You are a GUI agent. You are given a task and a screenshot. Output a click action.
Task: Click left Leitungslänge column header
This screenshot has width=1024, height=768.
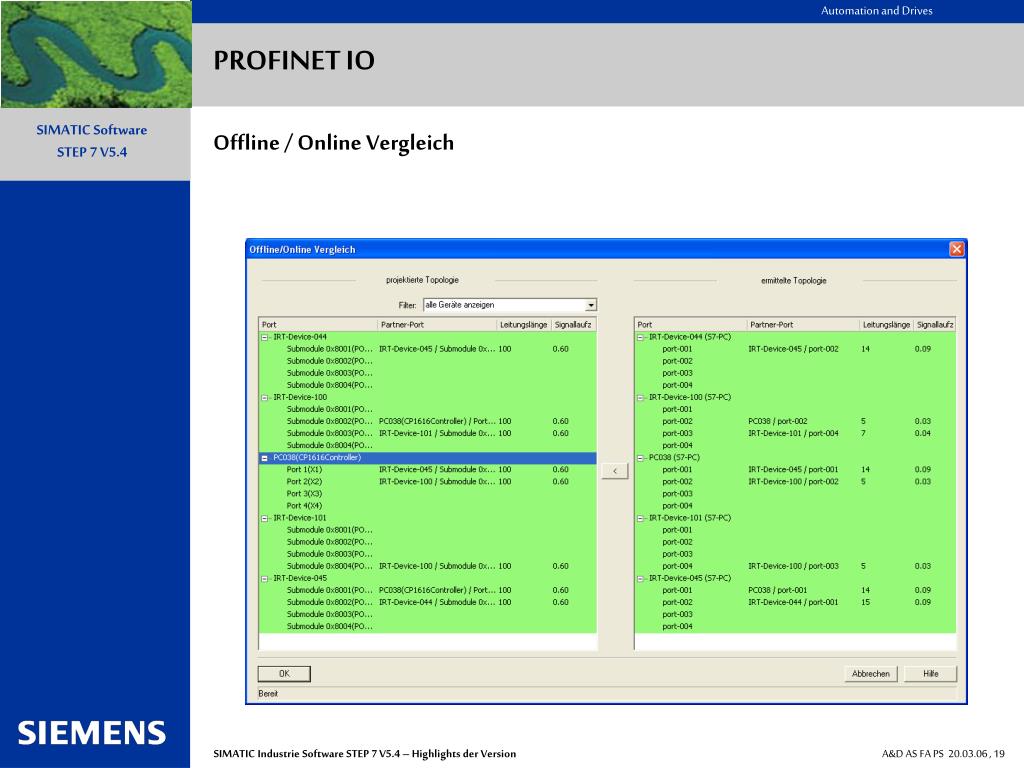point(524,325)
